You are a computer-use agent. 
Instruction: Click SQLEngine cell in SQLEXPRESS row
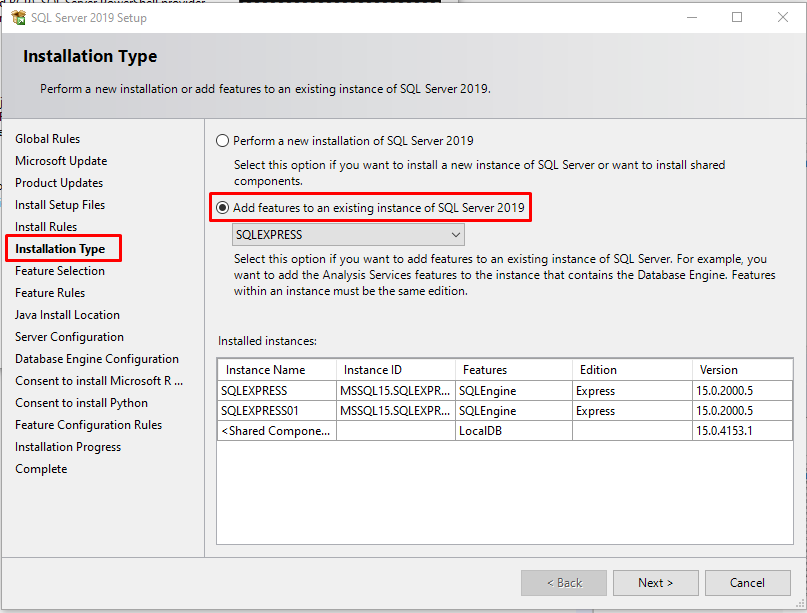[514, 391]
